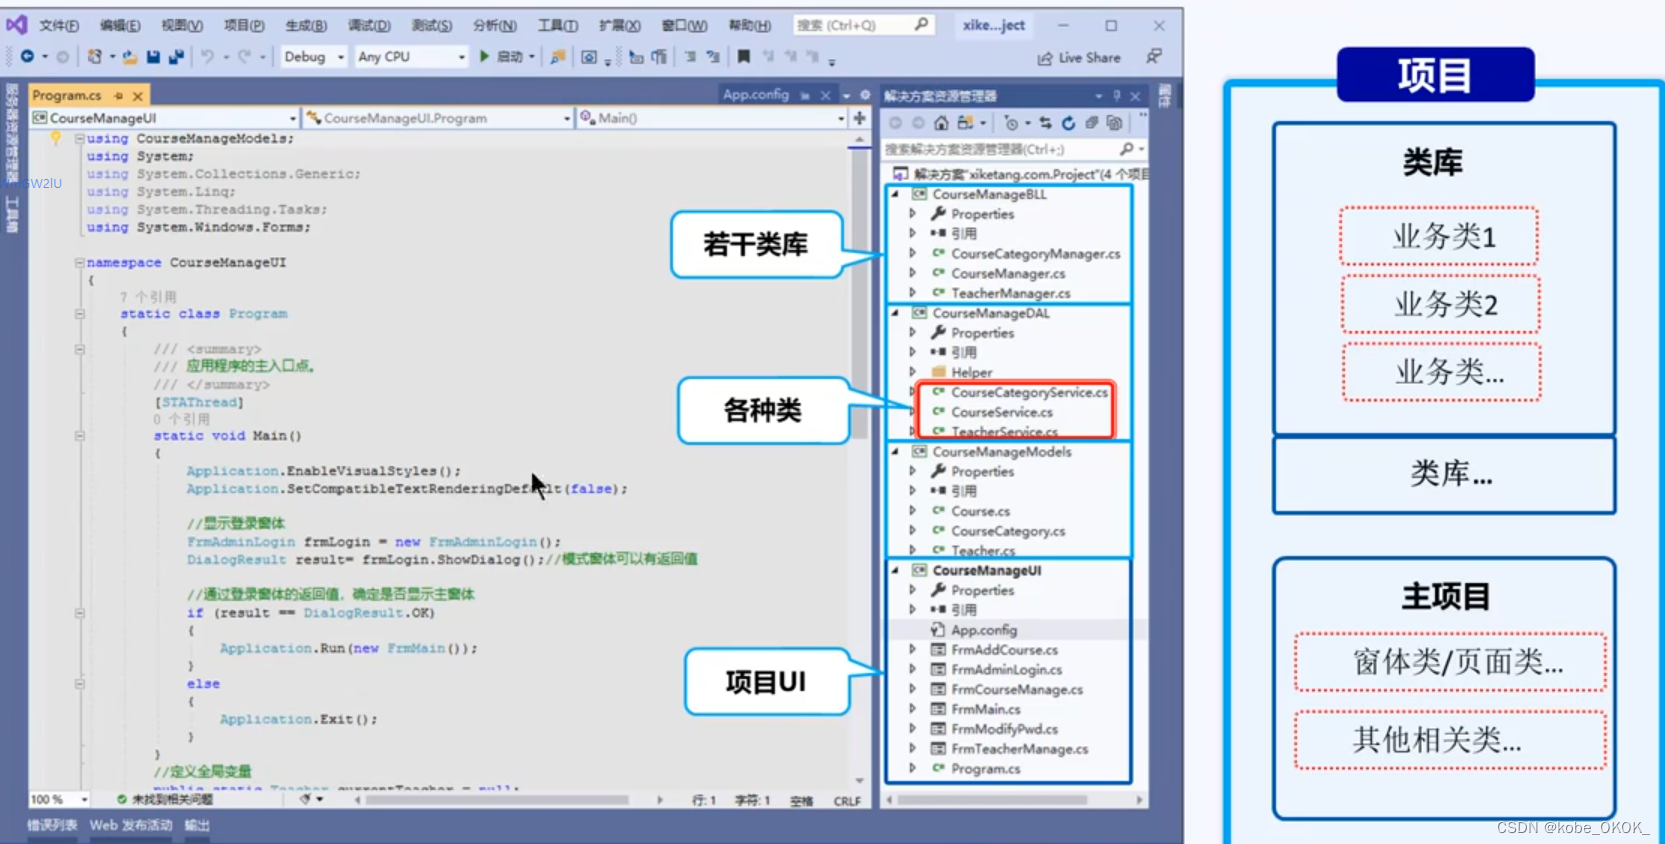Click the pending changes filter clock icon
Screen dimensions: 1665x844
click(1011, 123)
